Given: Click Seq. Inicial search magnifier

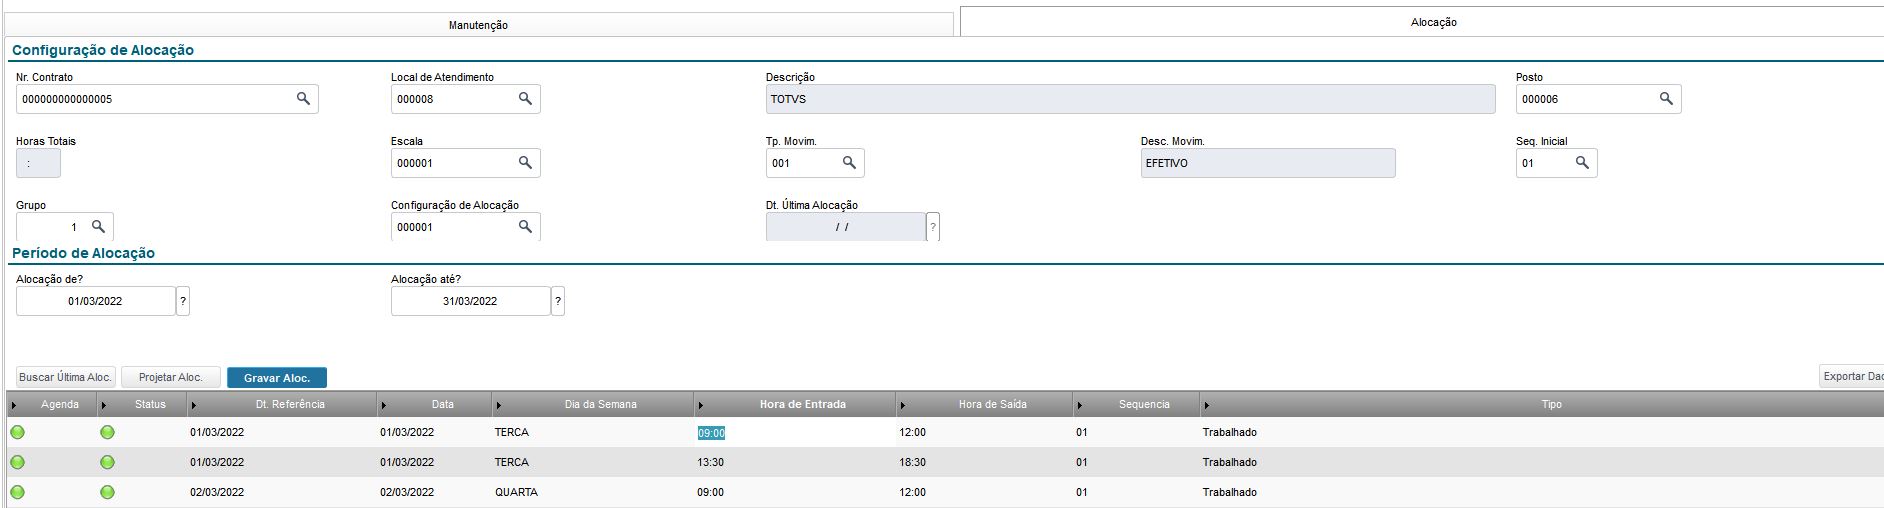Looking at the screenshot, I should 1582,163.
